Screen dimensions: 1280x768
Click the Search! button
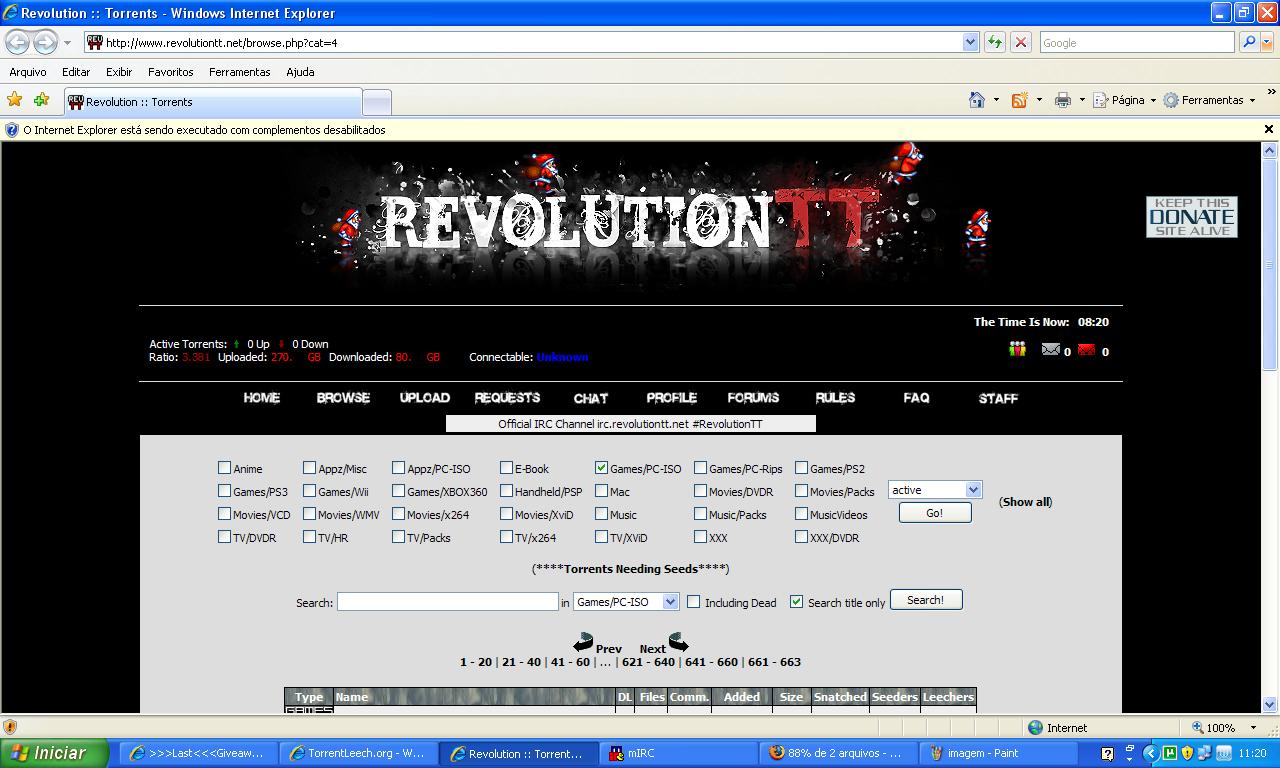pos(925,600)
